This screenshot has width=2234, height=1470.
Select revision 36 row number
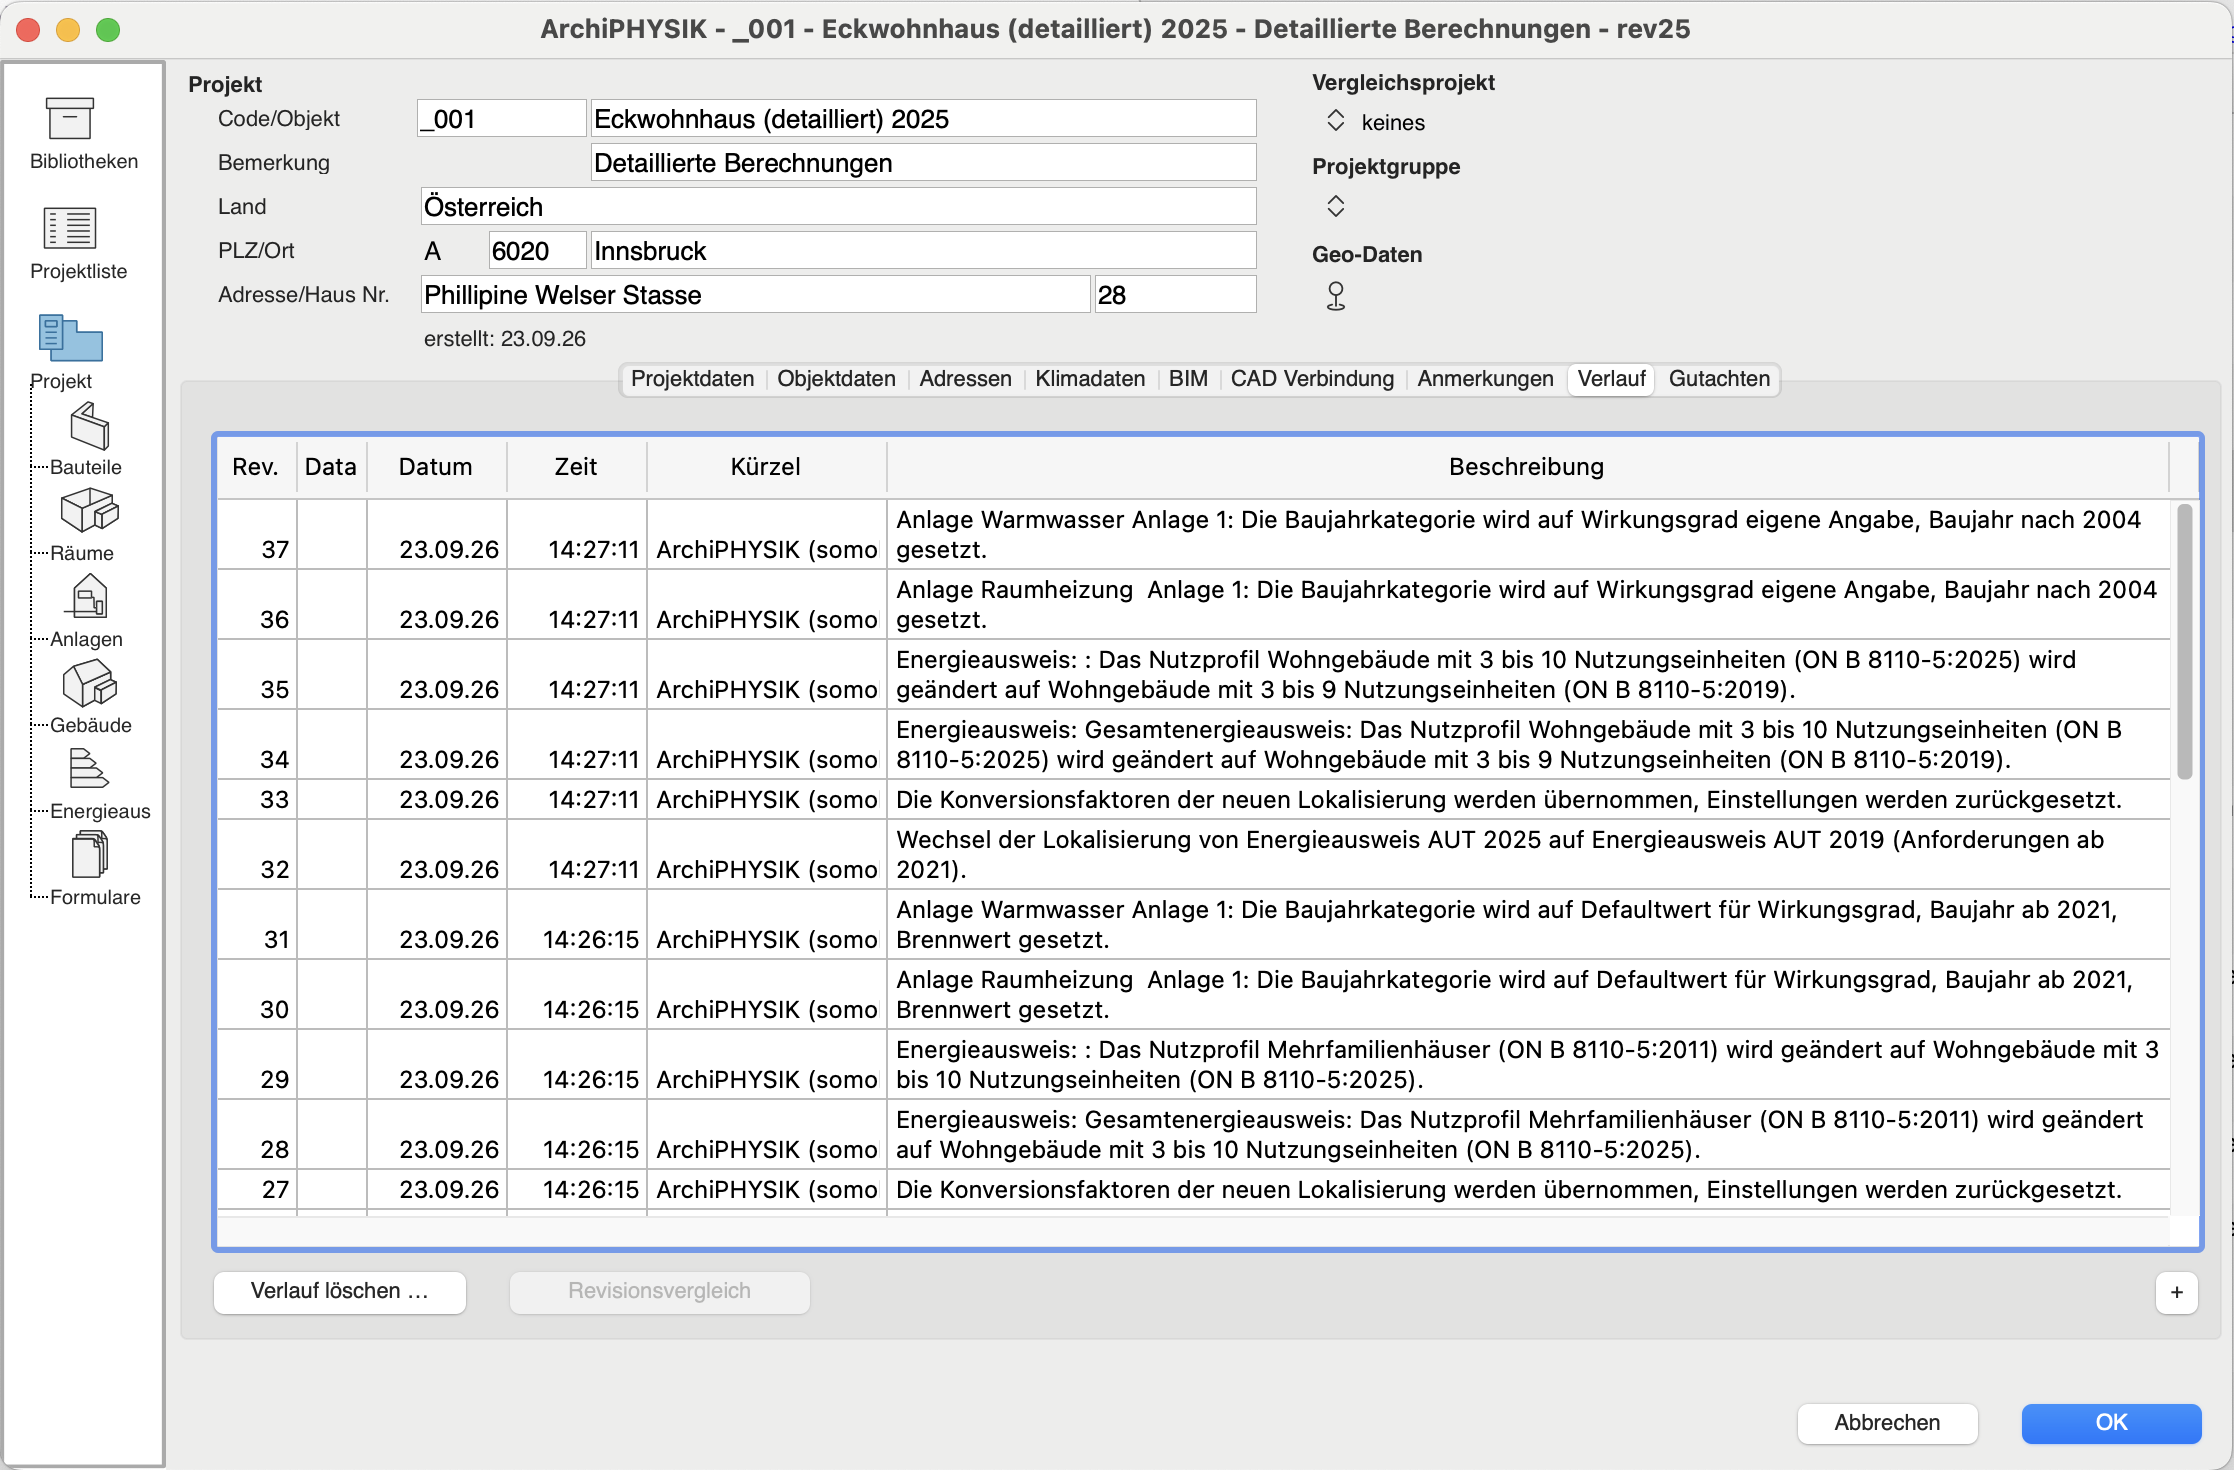[275, 620]
